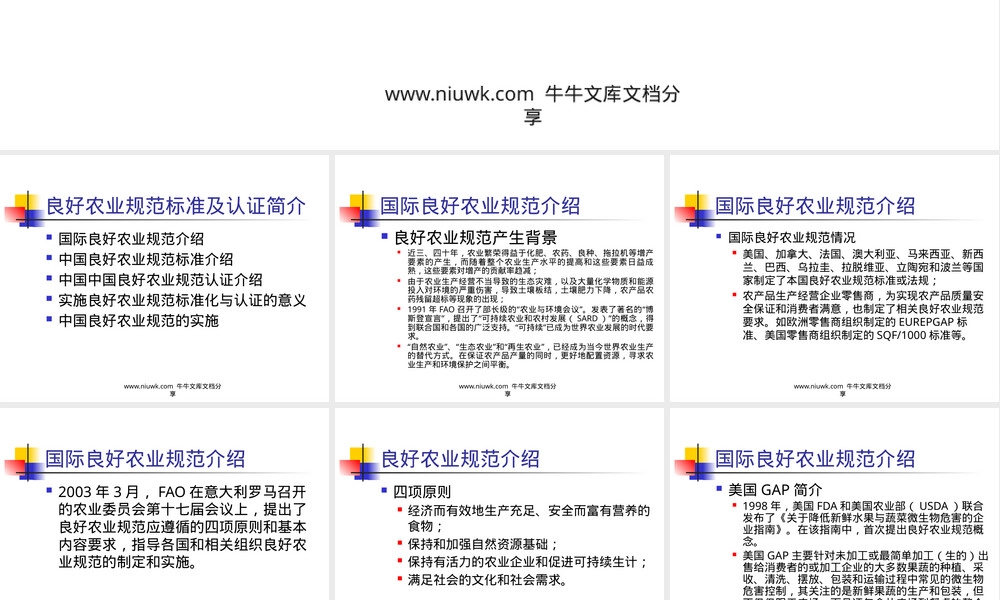Click the title above 良好农业规范产生背景
1000x600 pixels.
[480, 206]
